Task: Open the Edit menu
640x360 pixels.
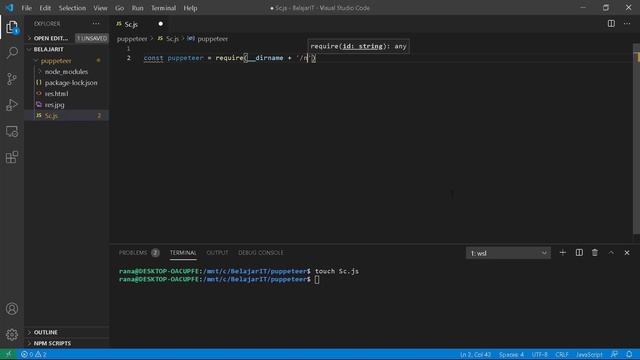Action: pyautogui.click(x=45, y=8)
